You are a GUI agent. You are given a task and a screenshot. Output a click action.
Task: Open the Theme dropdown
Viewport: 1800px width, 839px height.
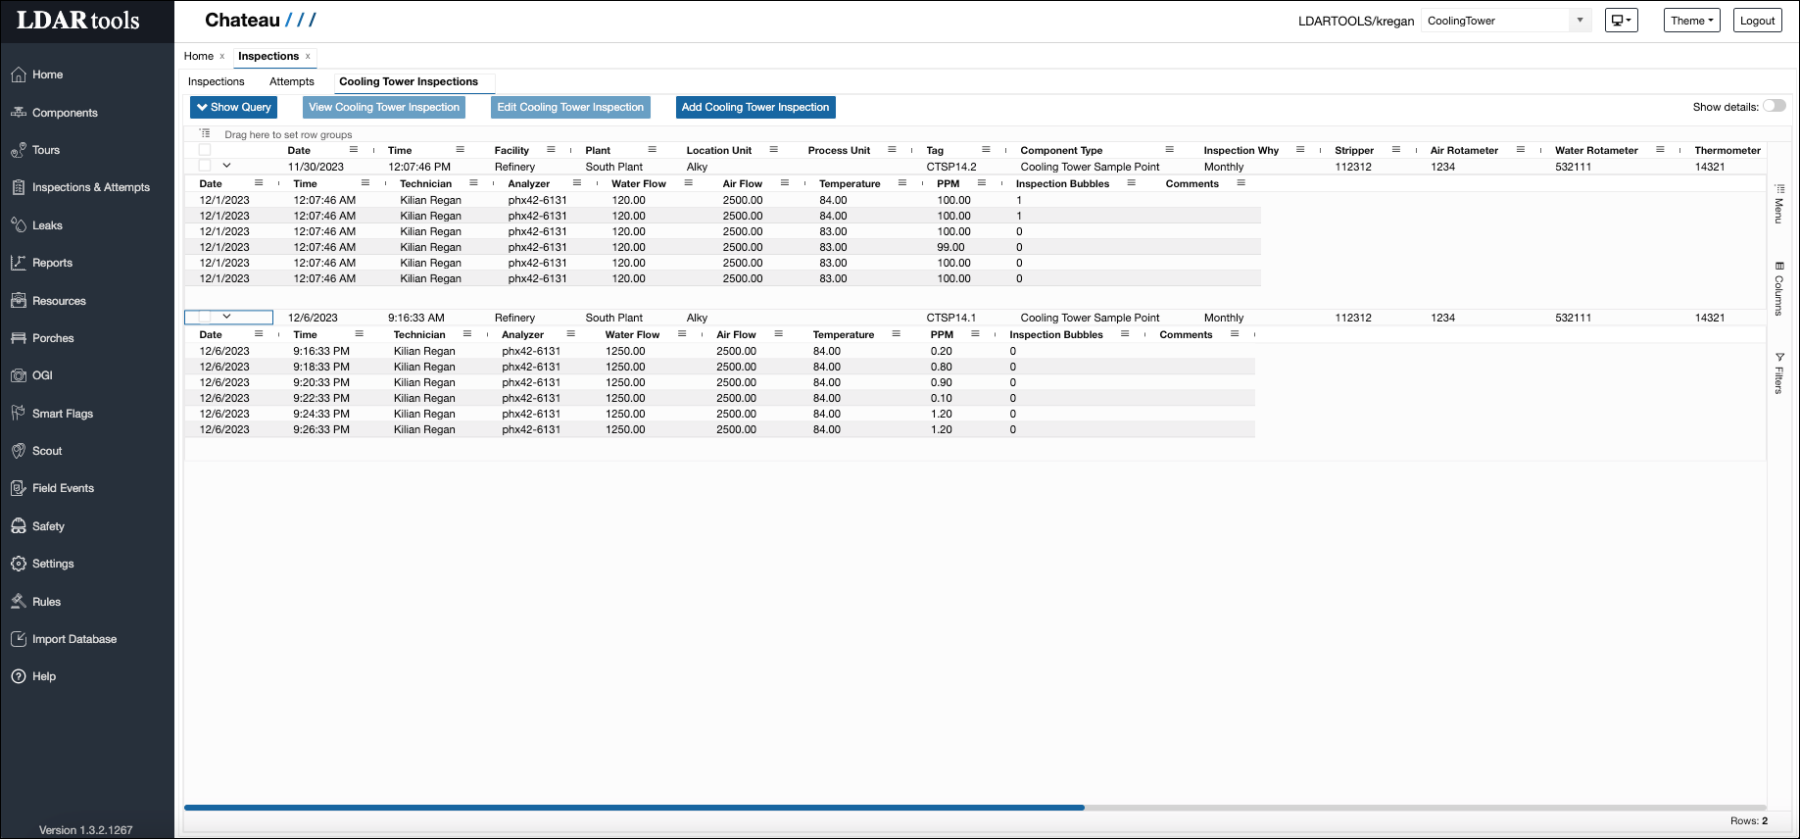(1691, 20)
